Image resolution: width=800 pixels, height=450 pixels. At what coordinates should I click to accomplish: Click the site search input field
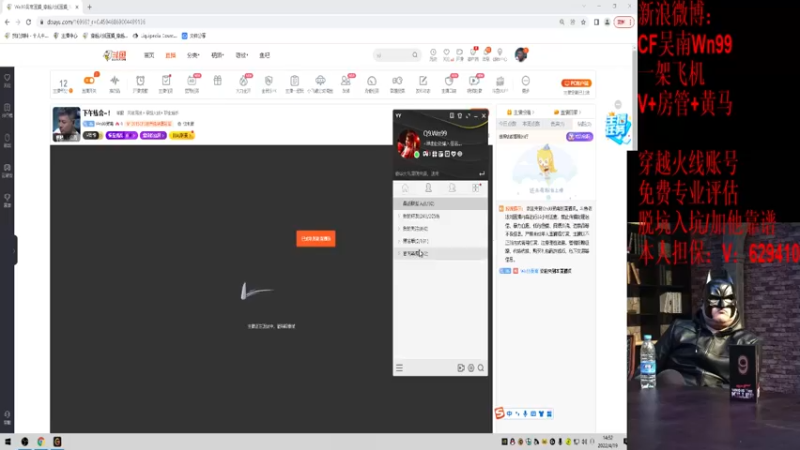pyautogui.click(x=393, y=55)
